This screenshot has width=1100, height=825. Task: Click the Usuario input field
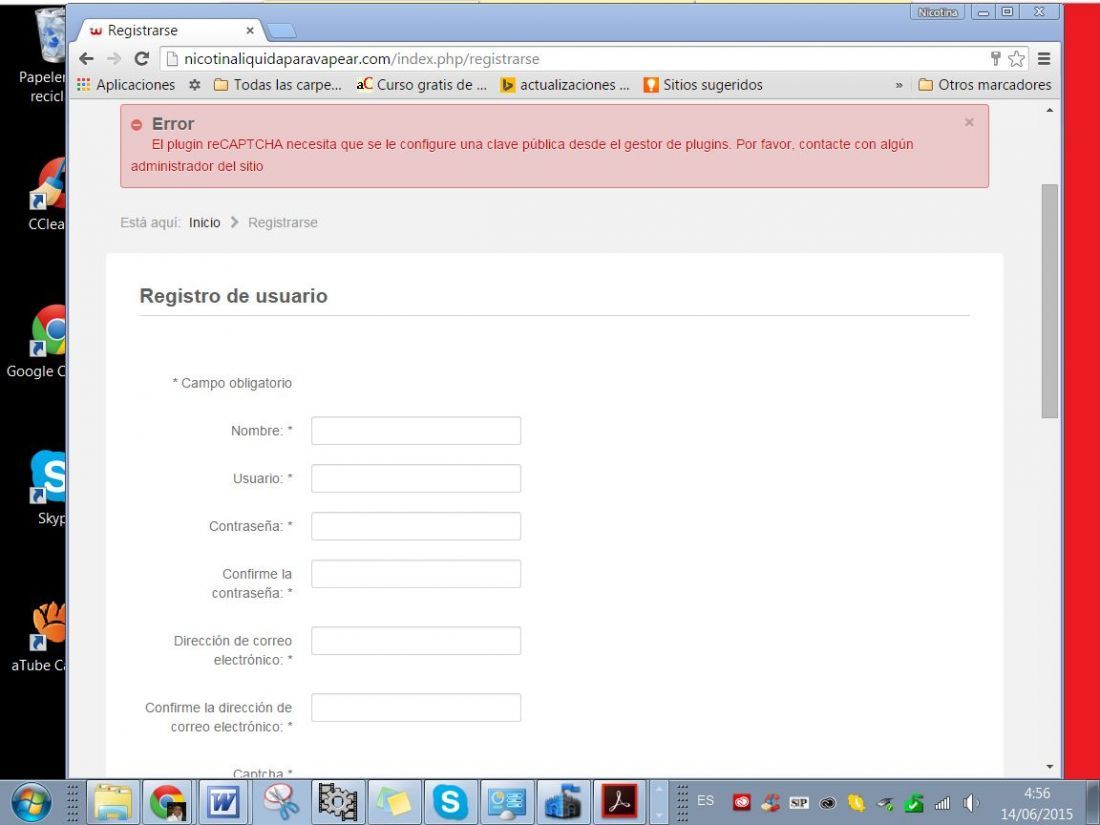[x=416, y=478]
